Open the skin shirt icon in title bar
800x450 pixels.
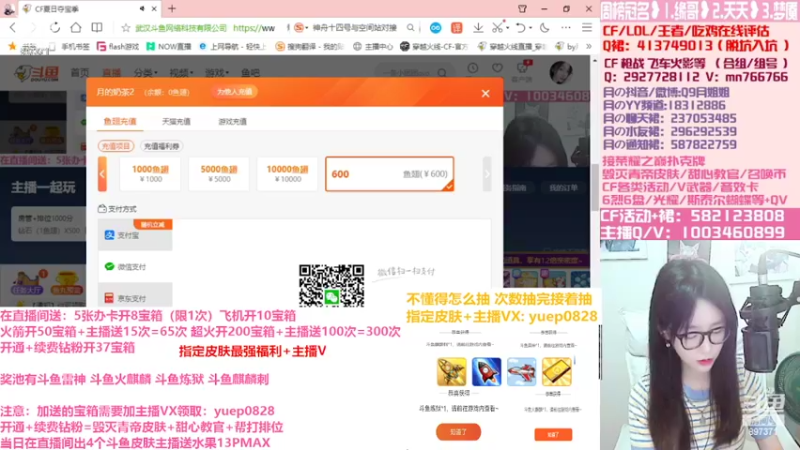522,9
